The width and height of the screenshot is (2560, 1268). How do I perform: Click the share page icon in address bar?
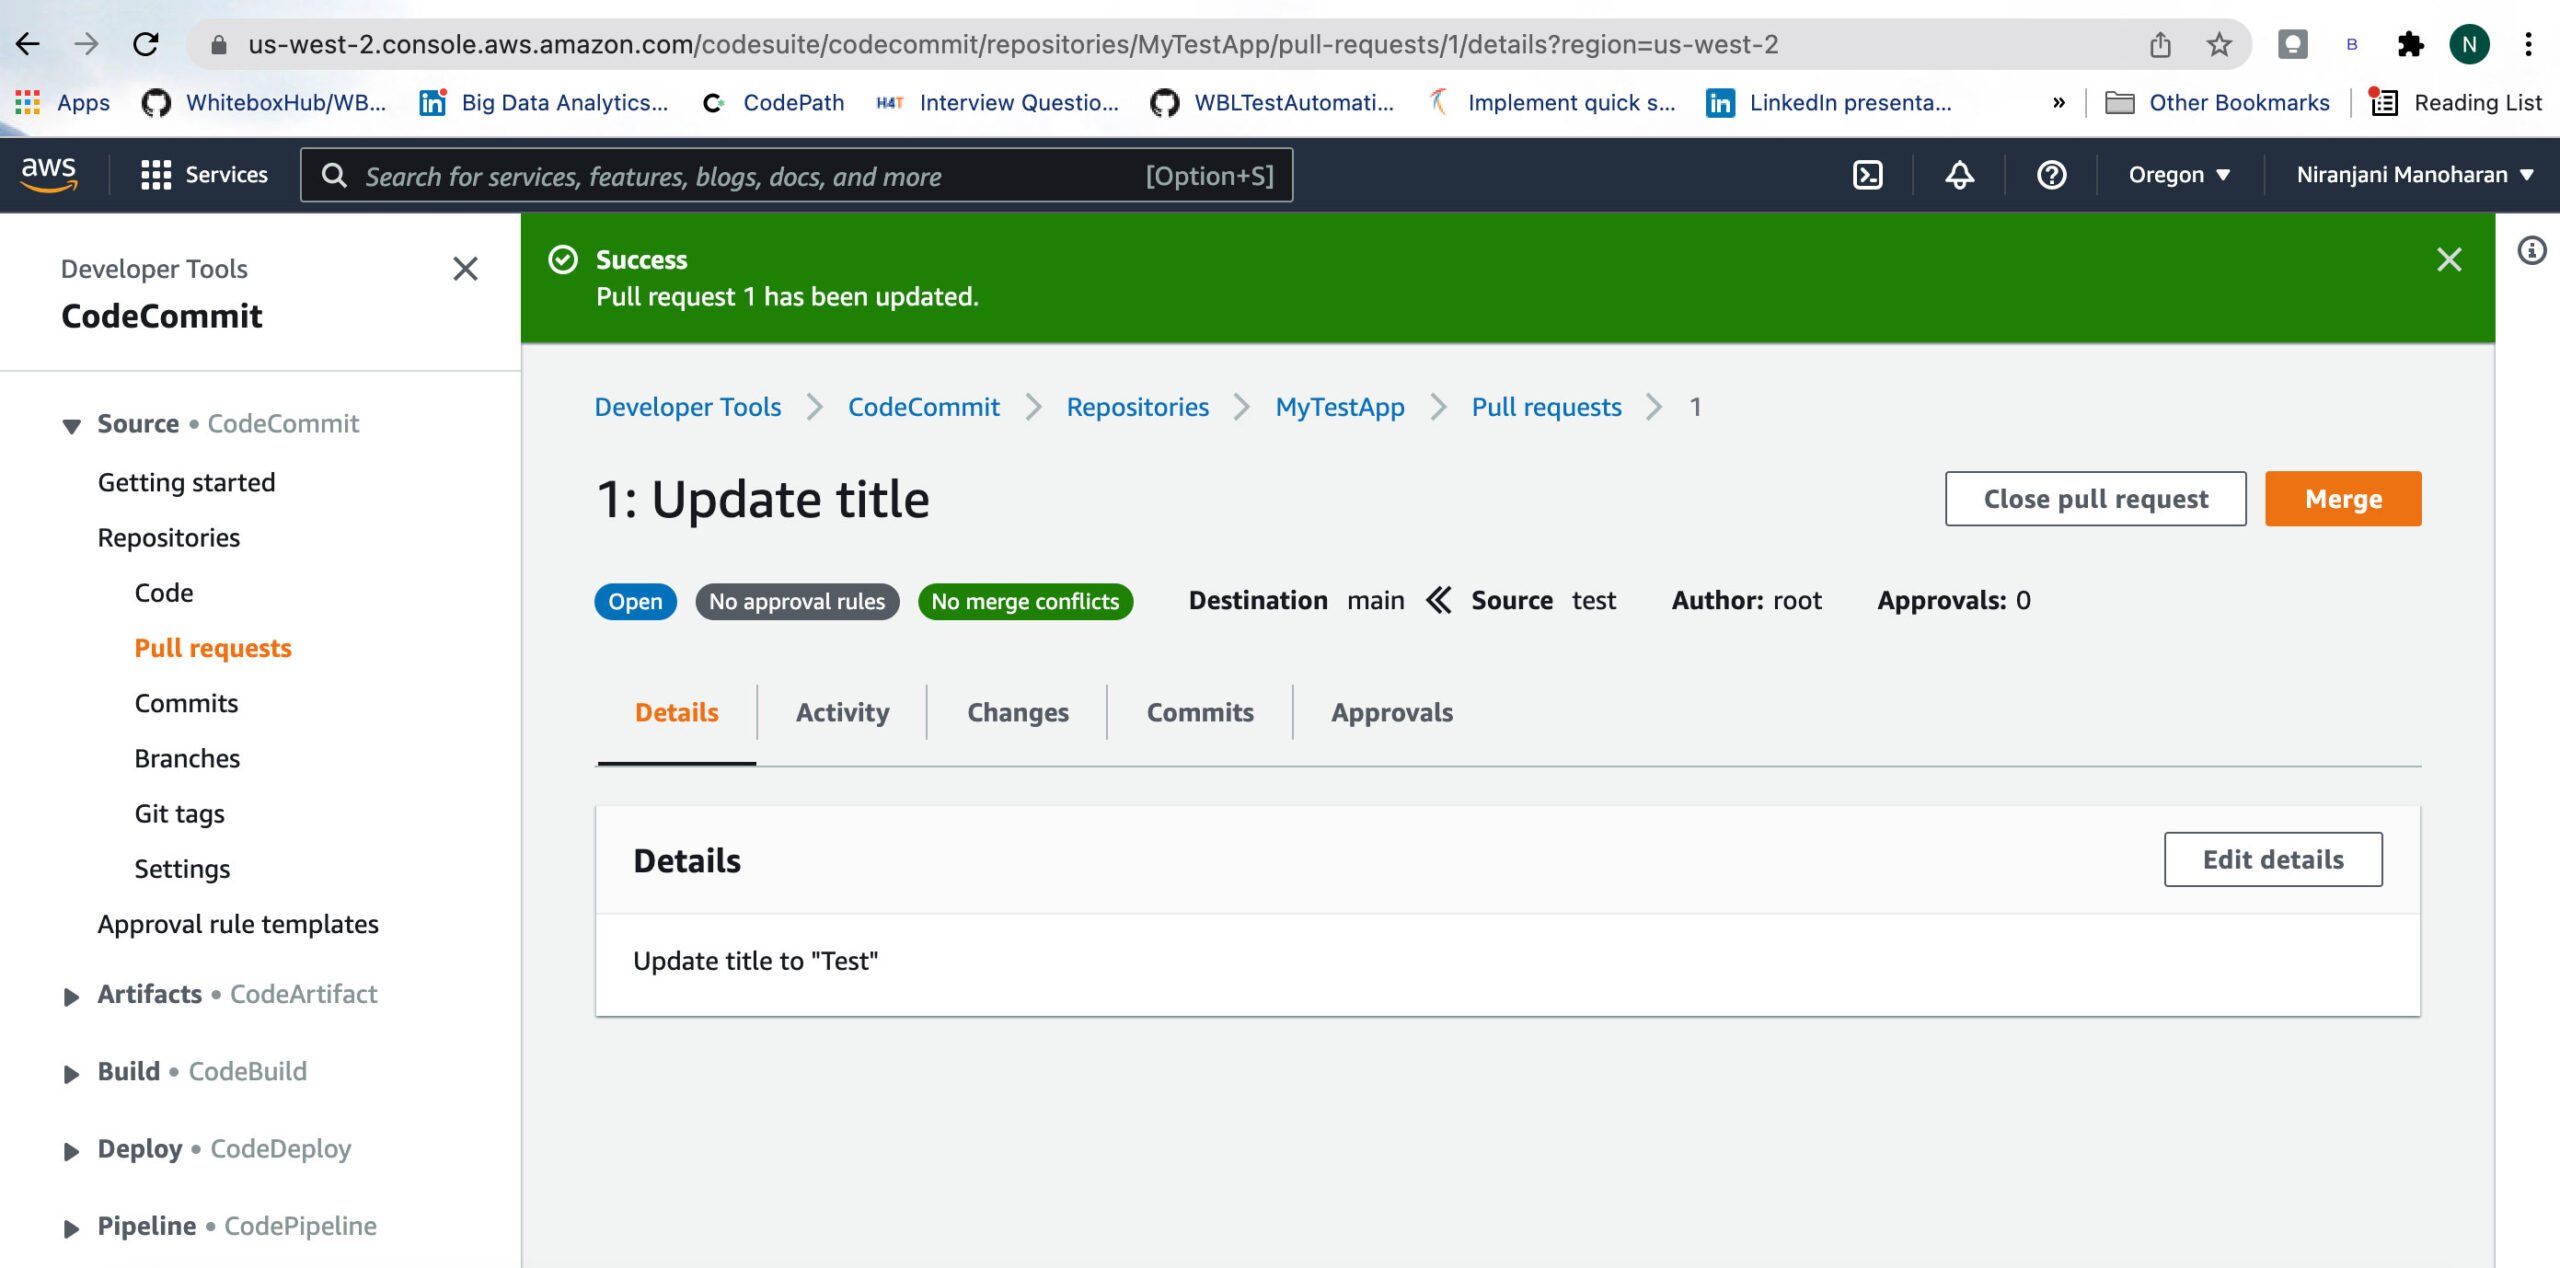(x=2160, y=44)
